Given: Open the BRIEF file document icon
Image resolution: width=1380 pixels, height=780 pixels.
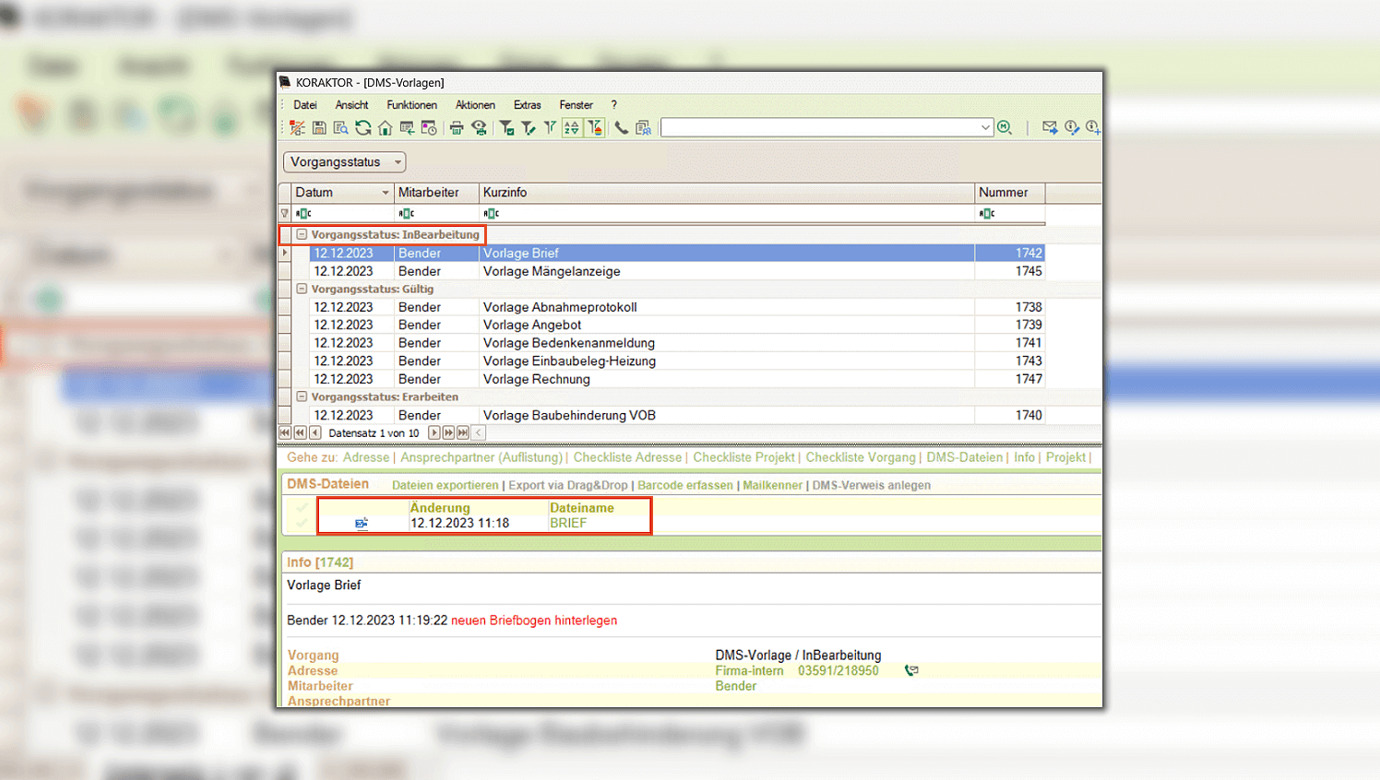Looking at the screenshot, I should 361,523.
